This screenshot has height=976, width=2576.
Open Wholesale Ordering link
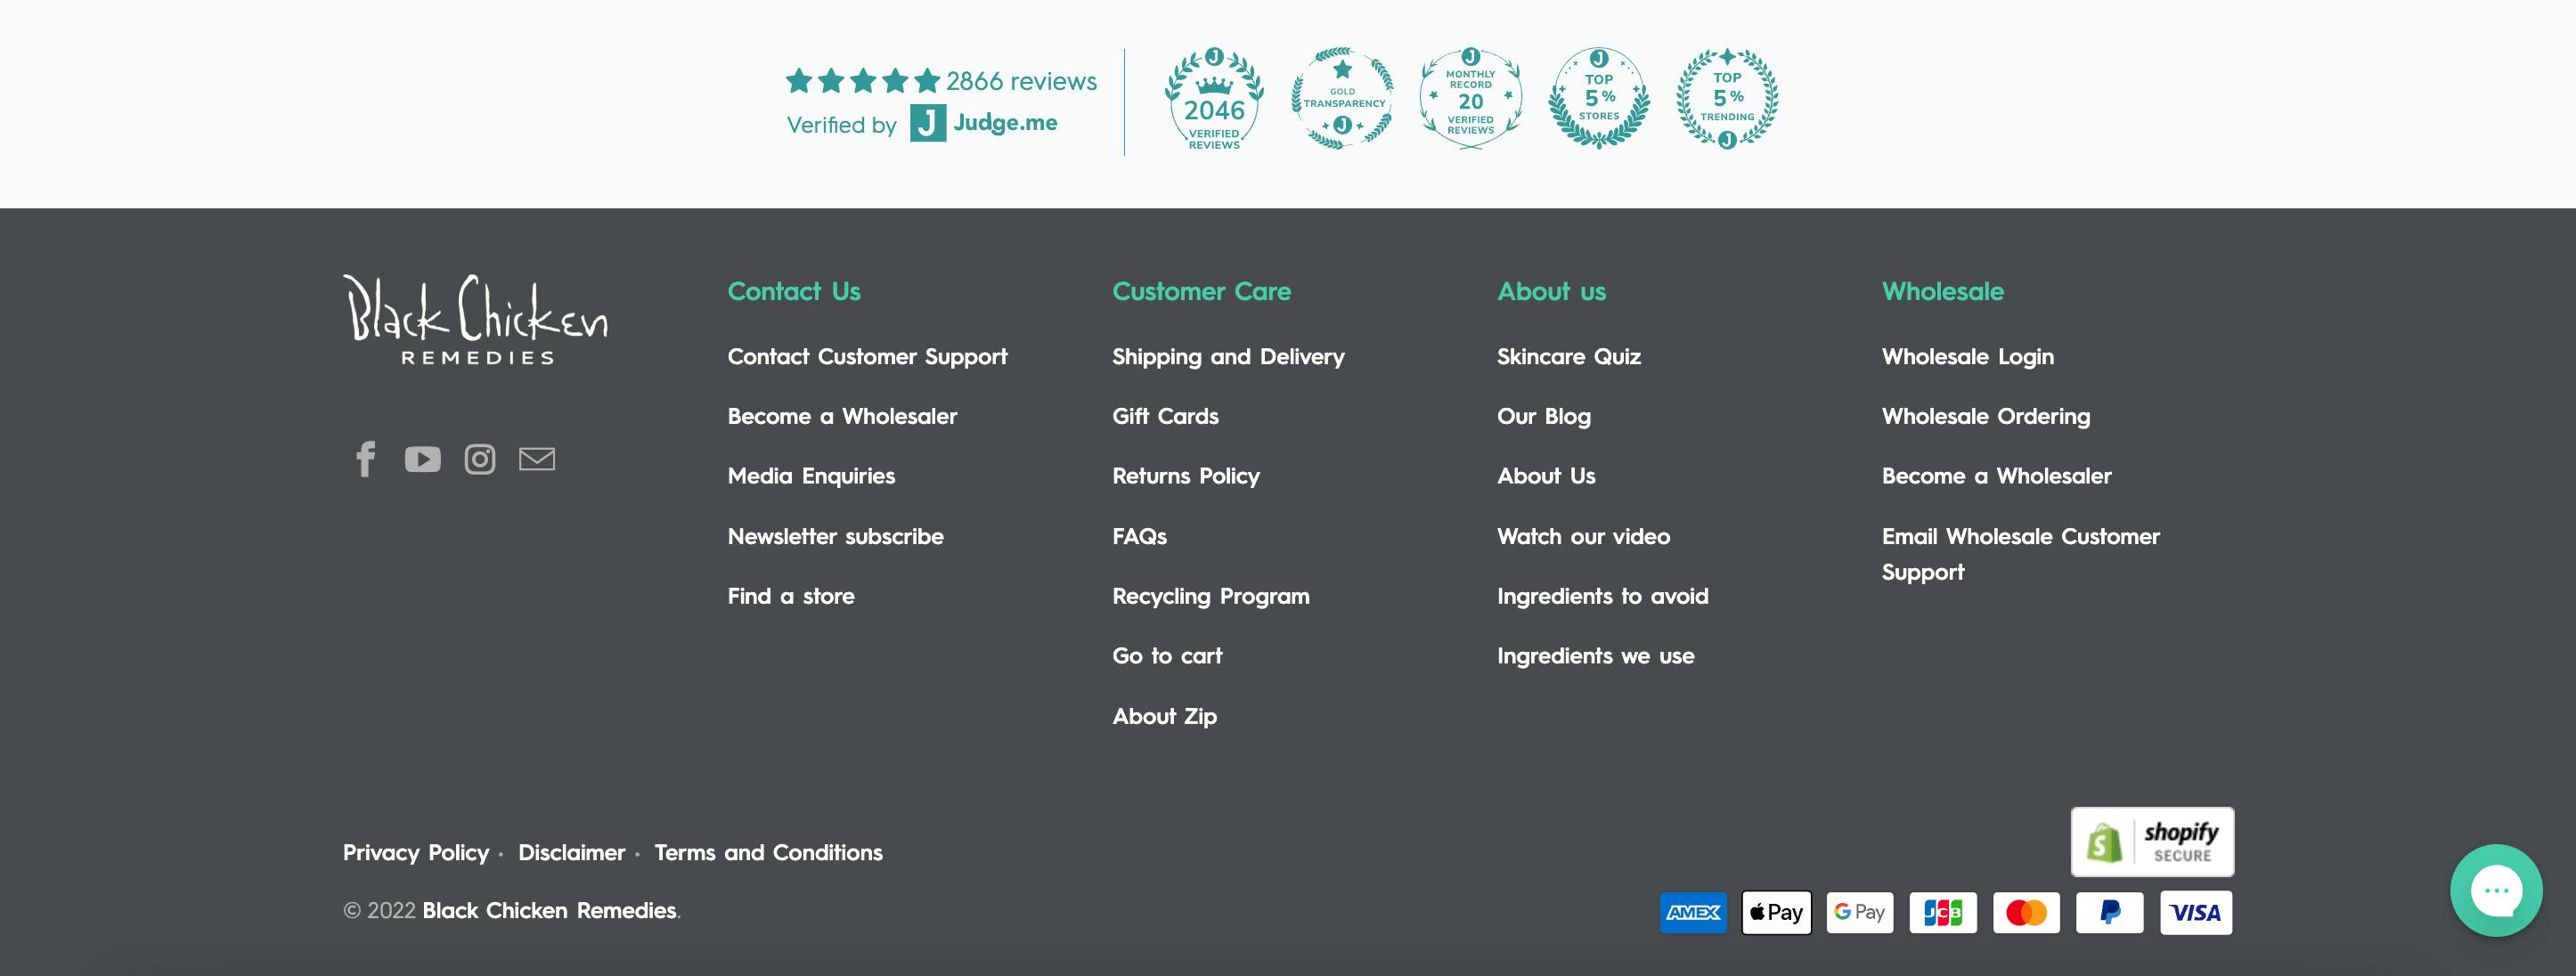pos(1985,417)
